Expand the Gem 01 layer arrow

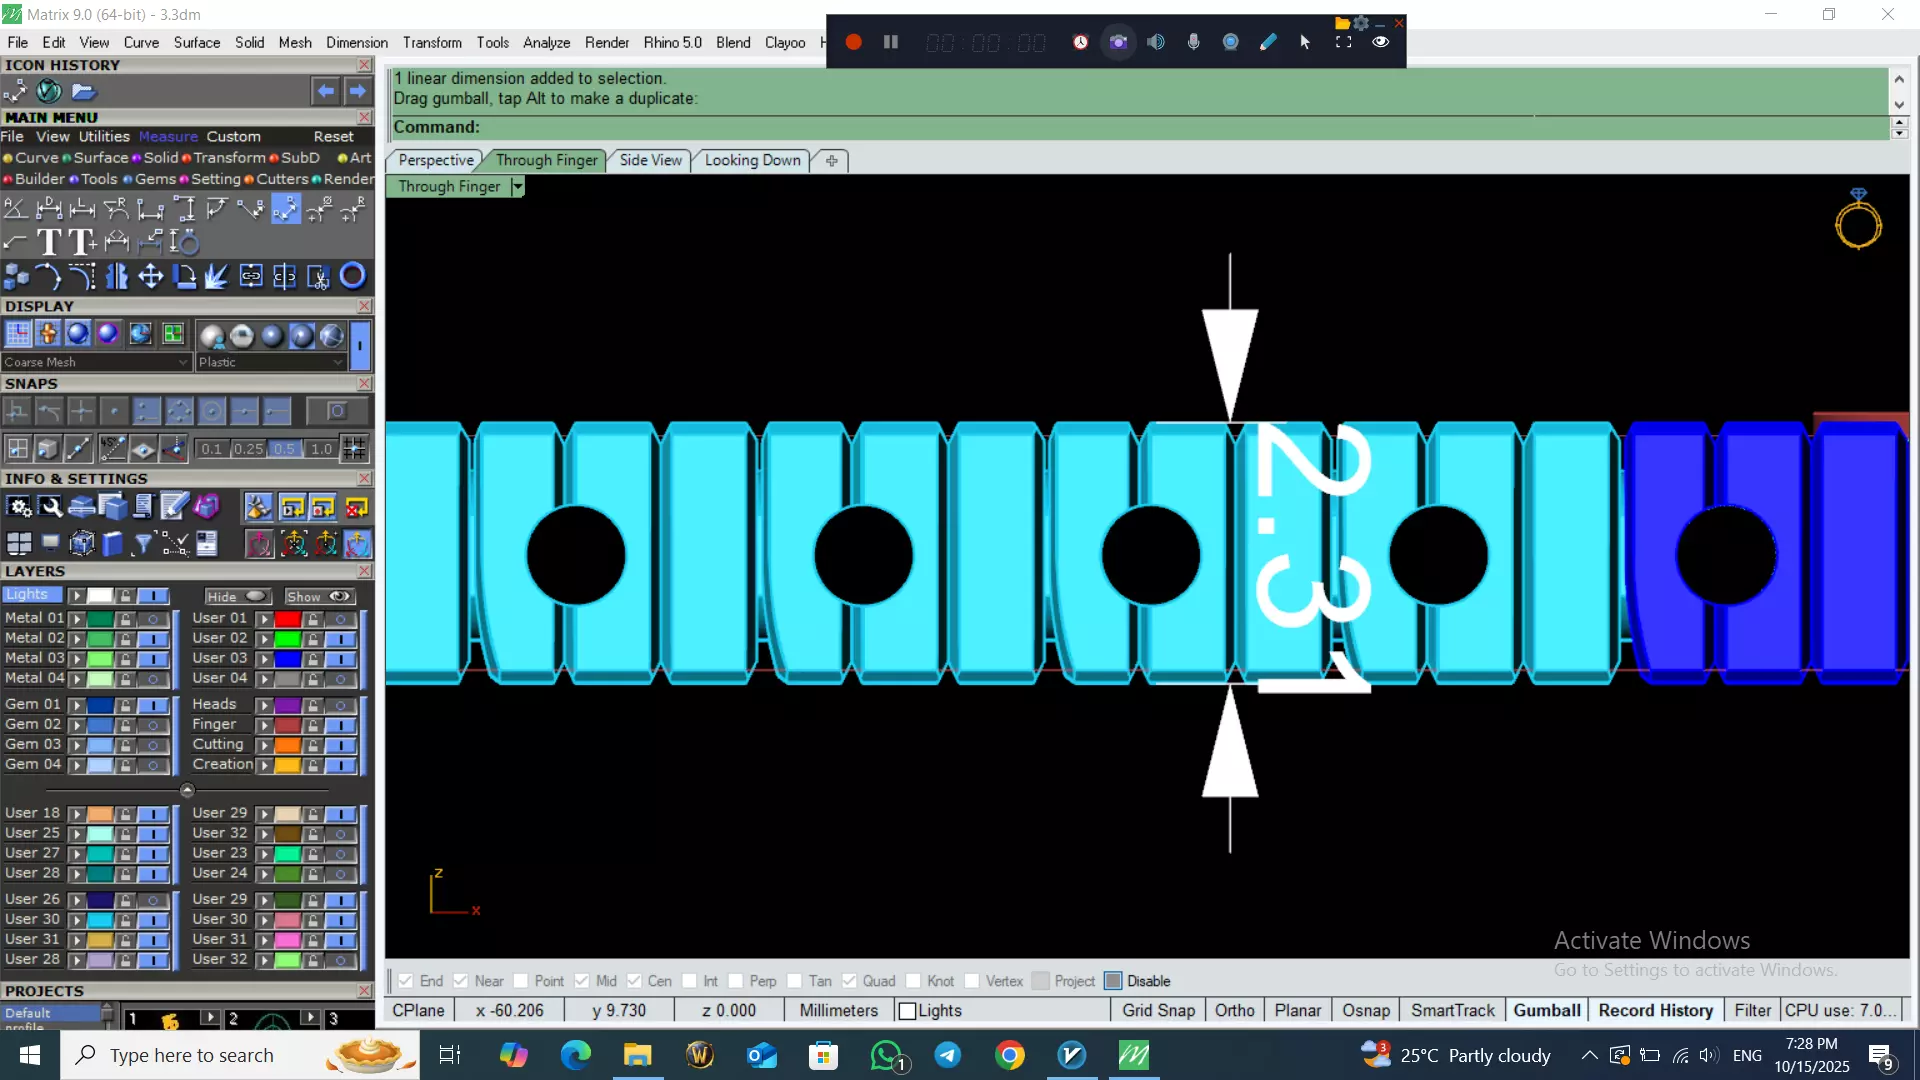tap(77, 705)
